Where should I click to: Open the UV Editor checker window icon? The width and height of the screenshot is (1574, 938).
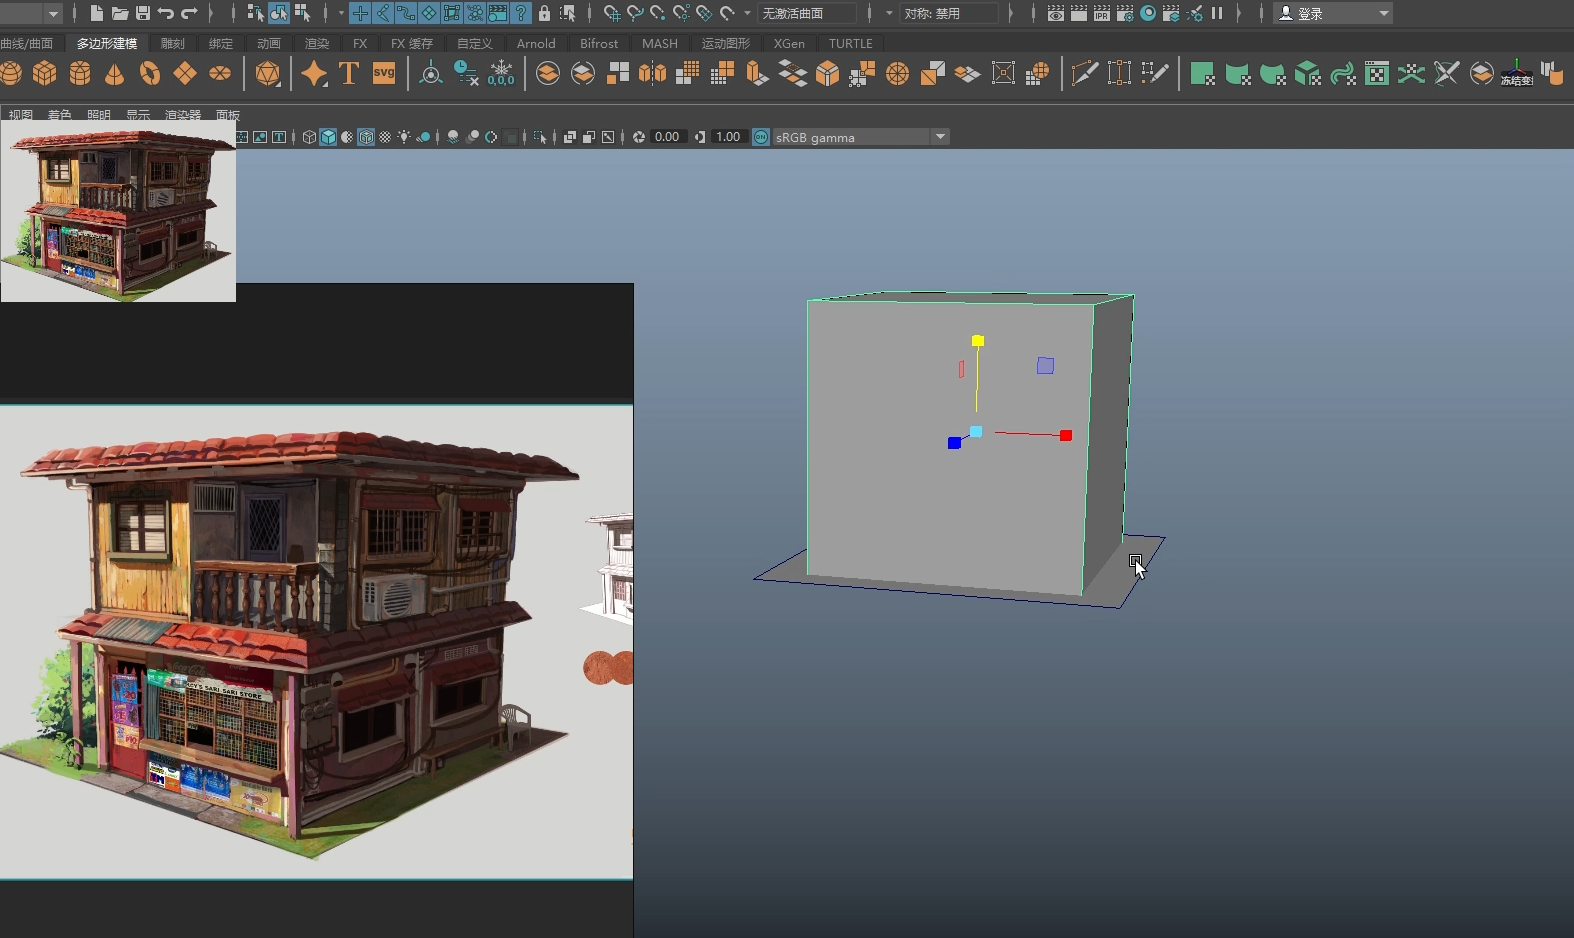click(1377, 73)
